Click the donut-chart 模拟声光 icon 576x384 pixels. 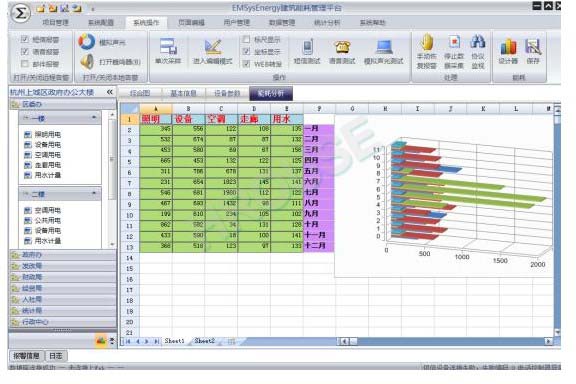click(87, 42)
